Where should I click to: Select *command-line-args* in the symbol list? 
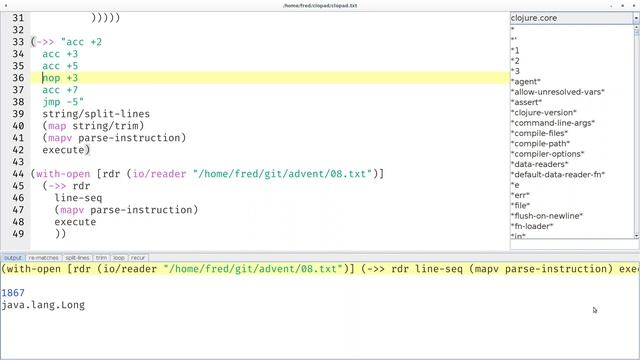tap(553, 123)
